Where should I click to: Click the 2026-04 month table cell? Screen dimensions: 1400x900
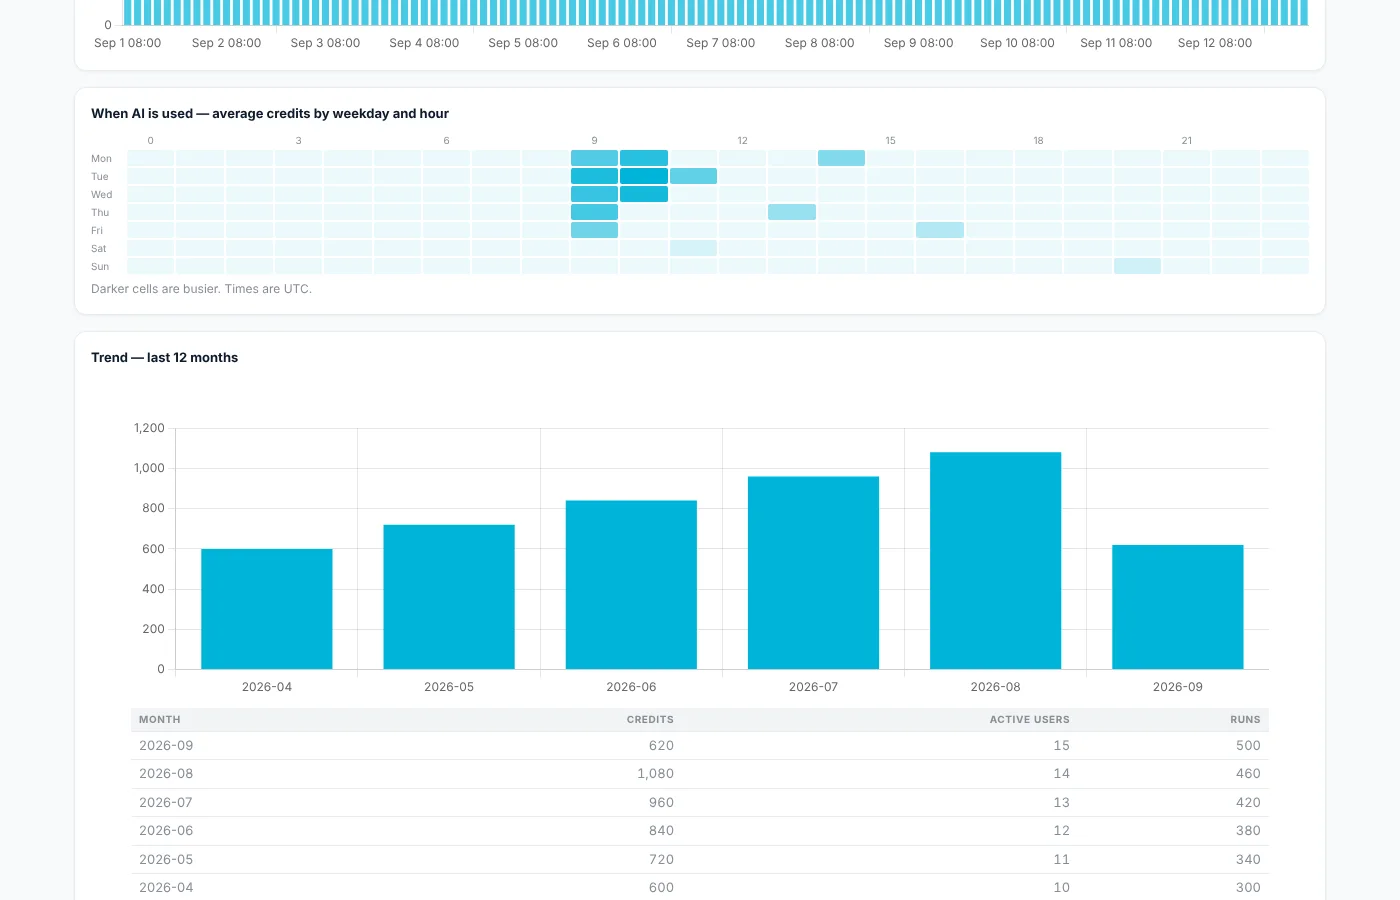pos(166,888)
